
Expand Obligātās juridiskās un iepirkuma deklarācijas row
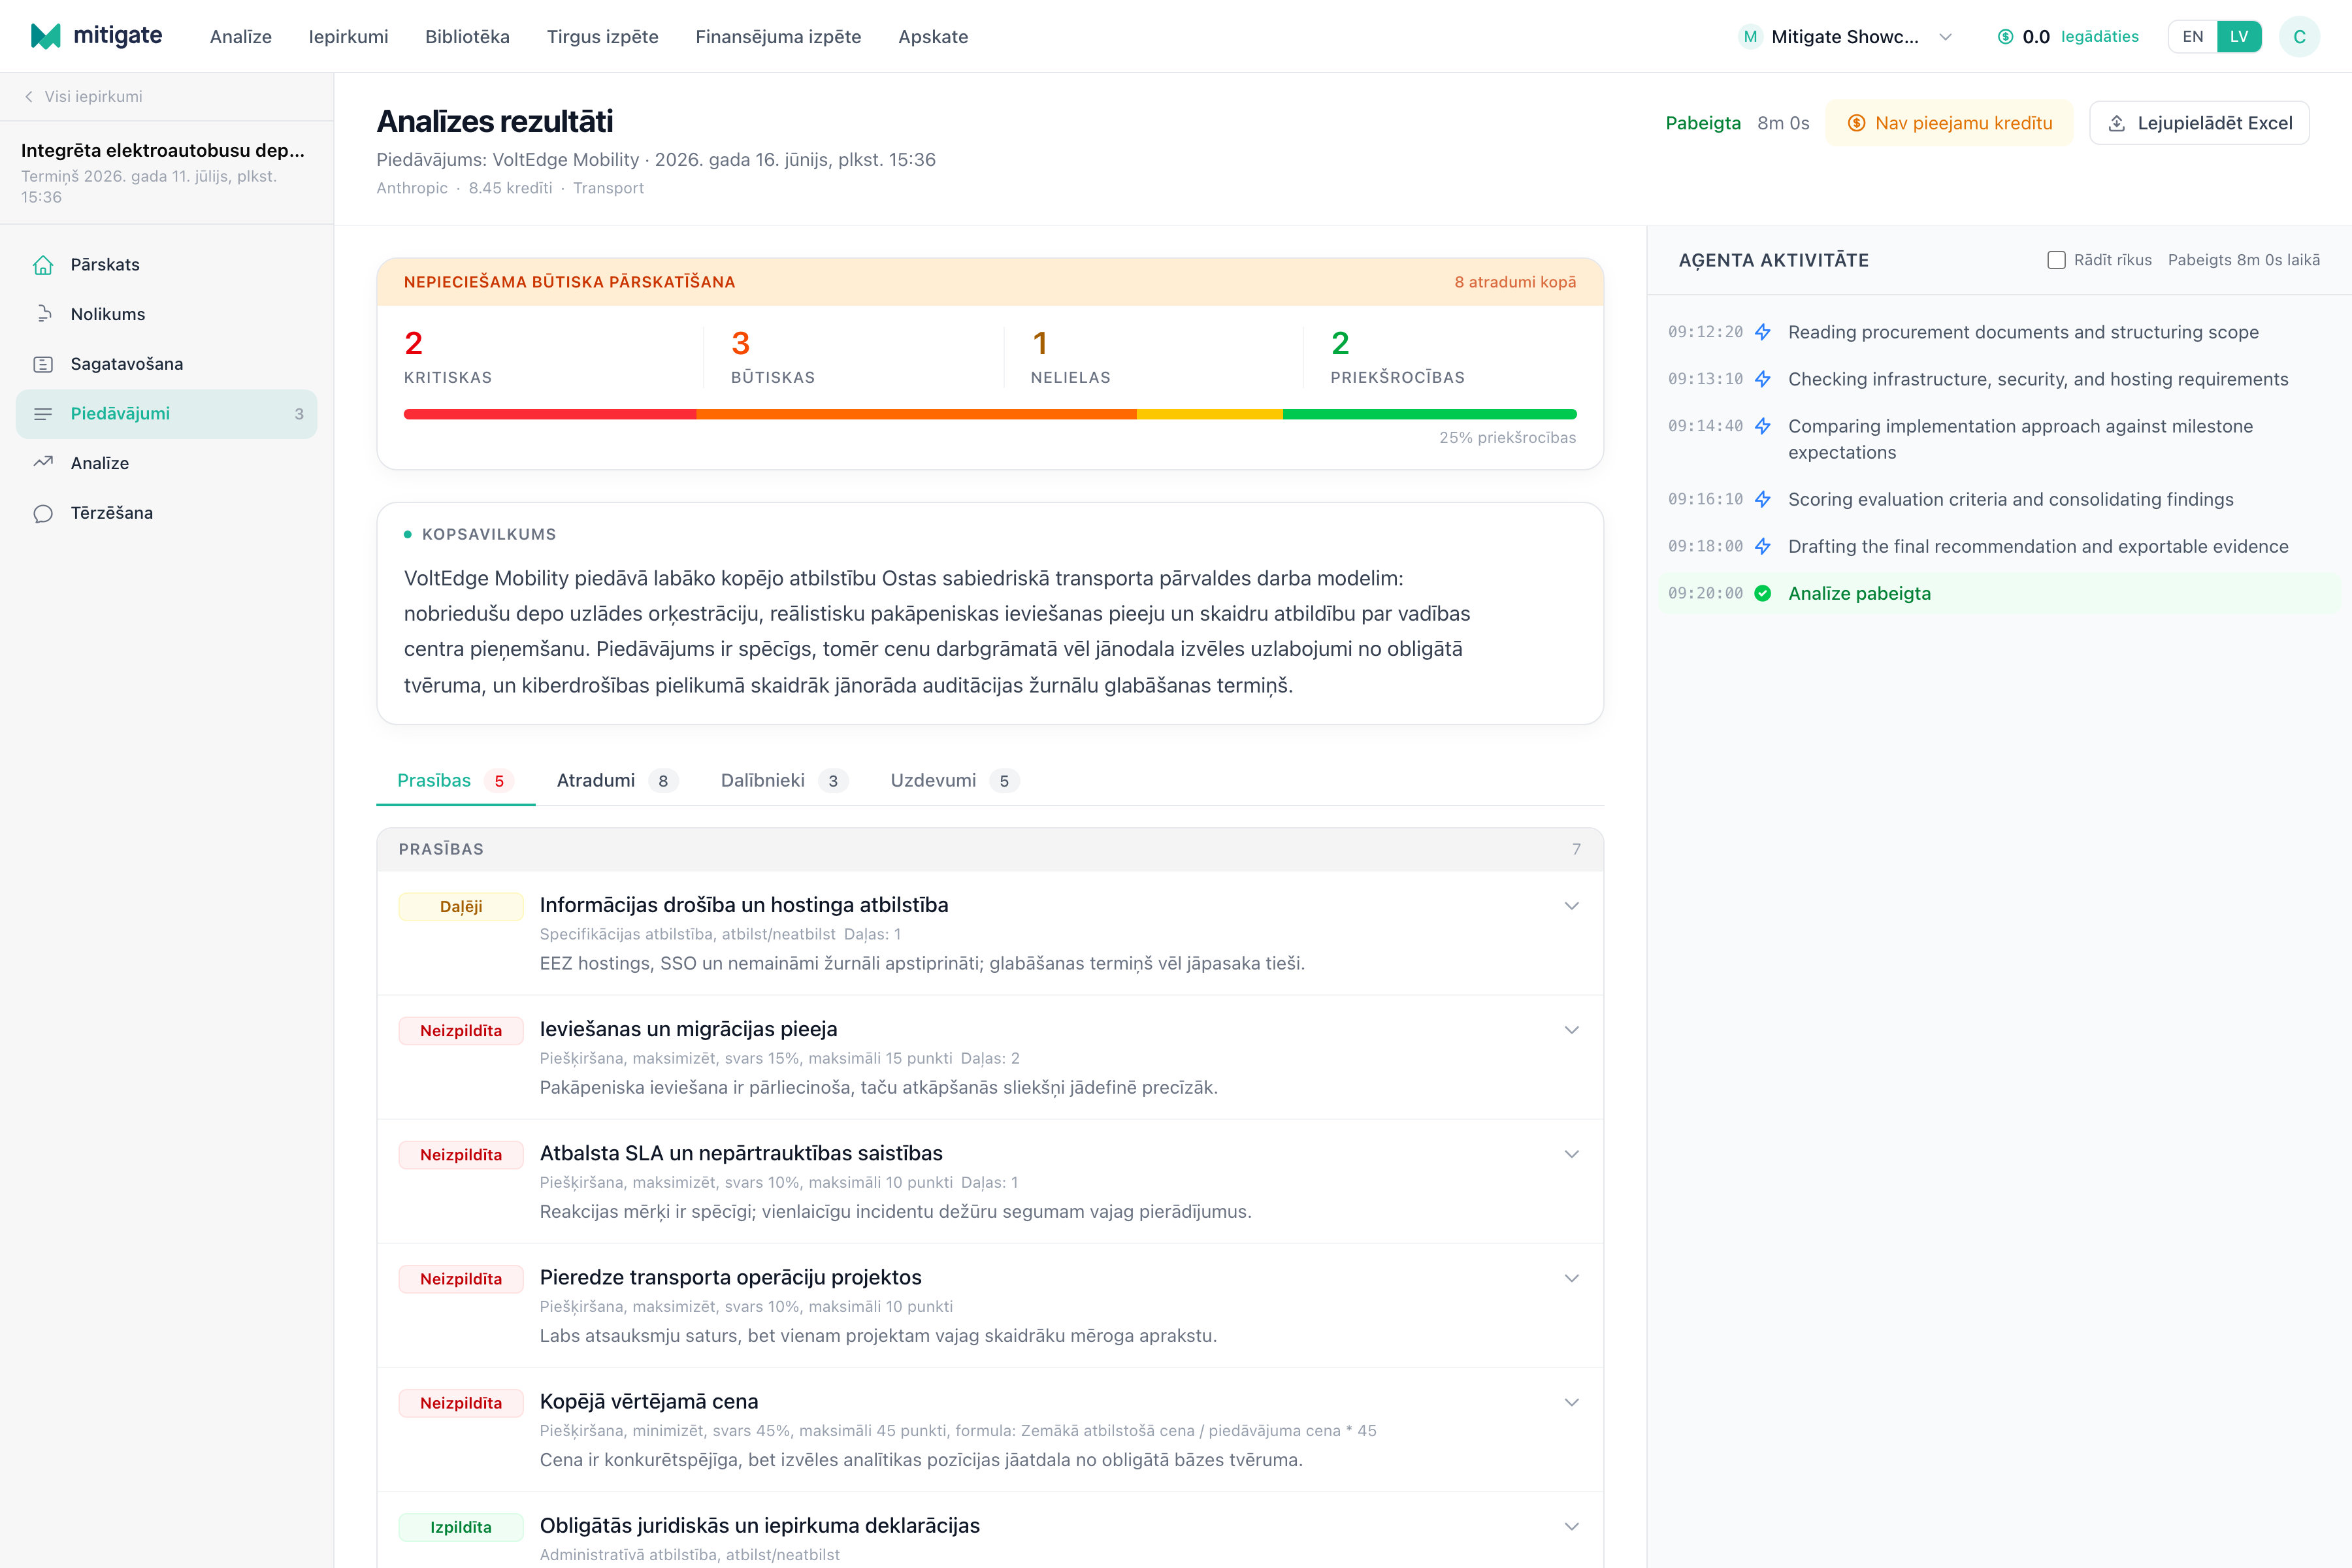(1571, 1526)
